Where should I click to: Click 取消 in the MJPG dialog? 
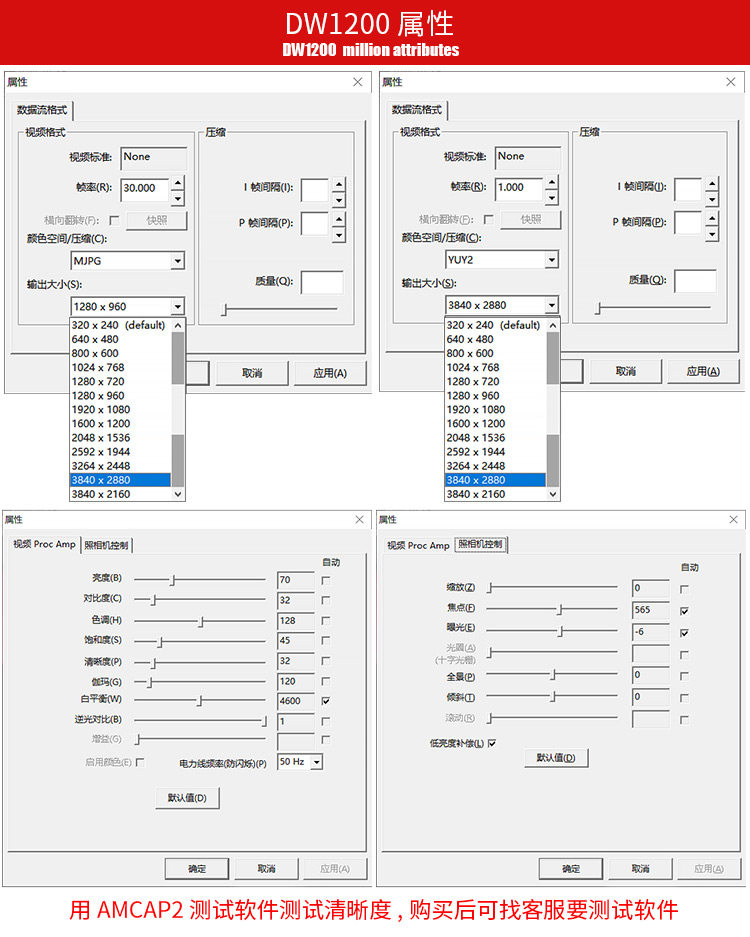252,373
